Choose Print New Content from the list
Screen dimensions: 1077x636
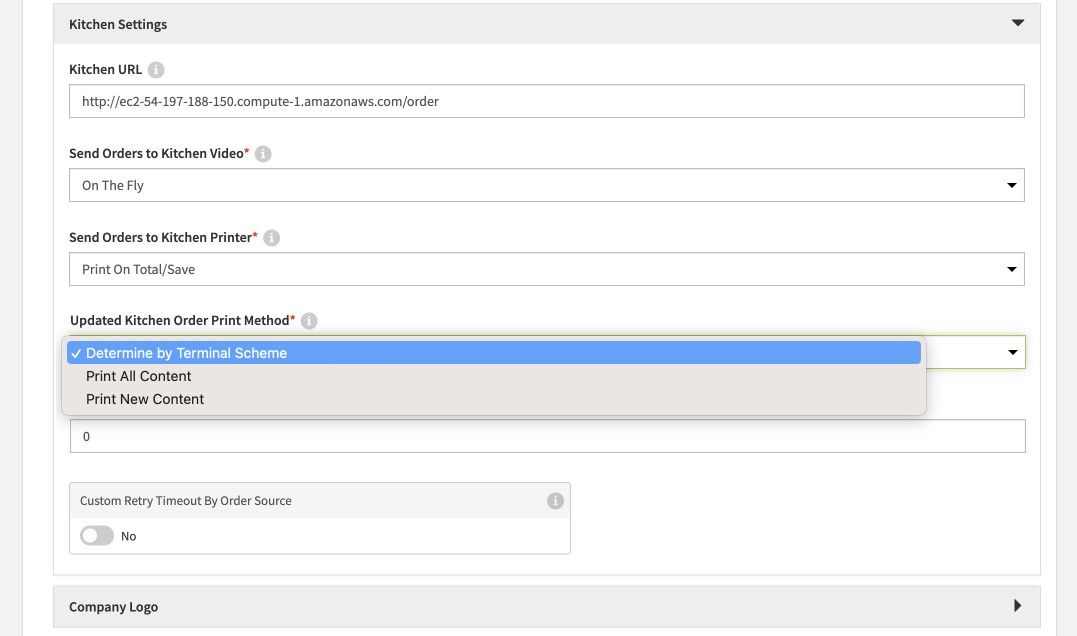click(x=144, y=398)
